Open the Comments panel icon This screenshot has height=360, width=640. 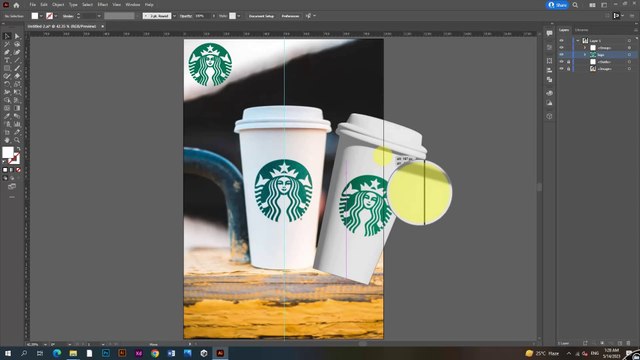pyautogui.click(x=549, y=33)
